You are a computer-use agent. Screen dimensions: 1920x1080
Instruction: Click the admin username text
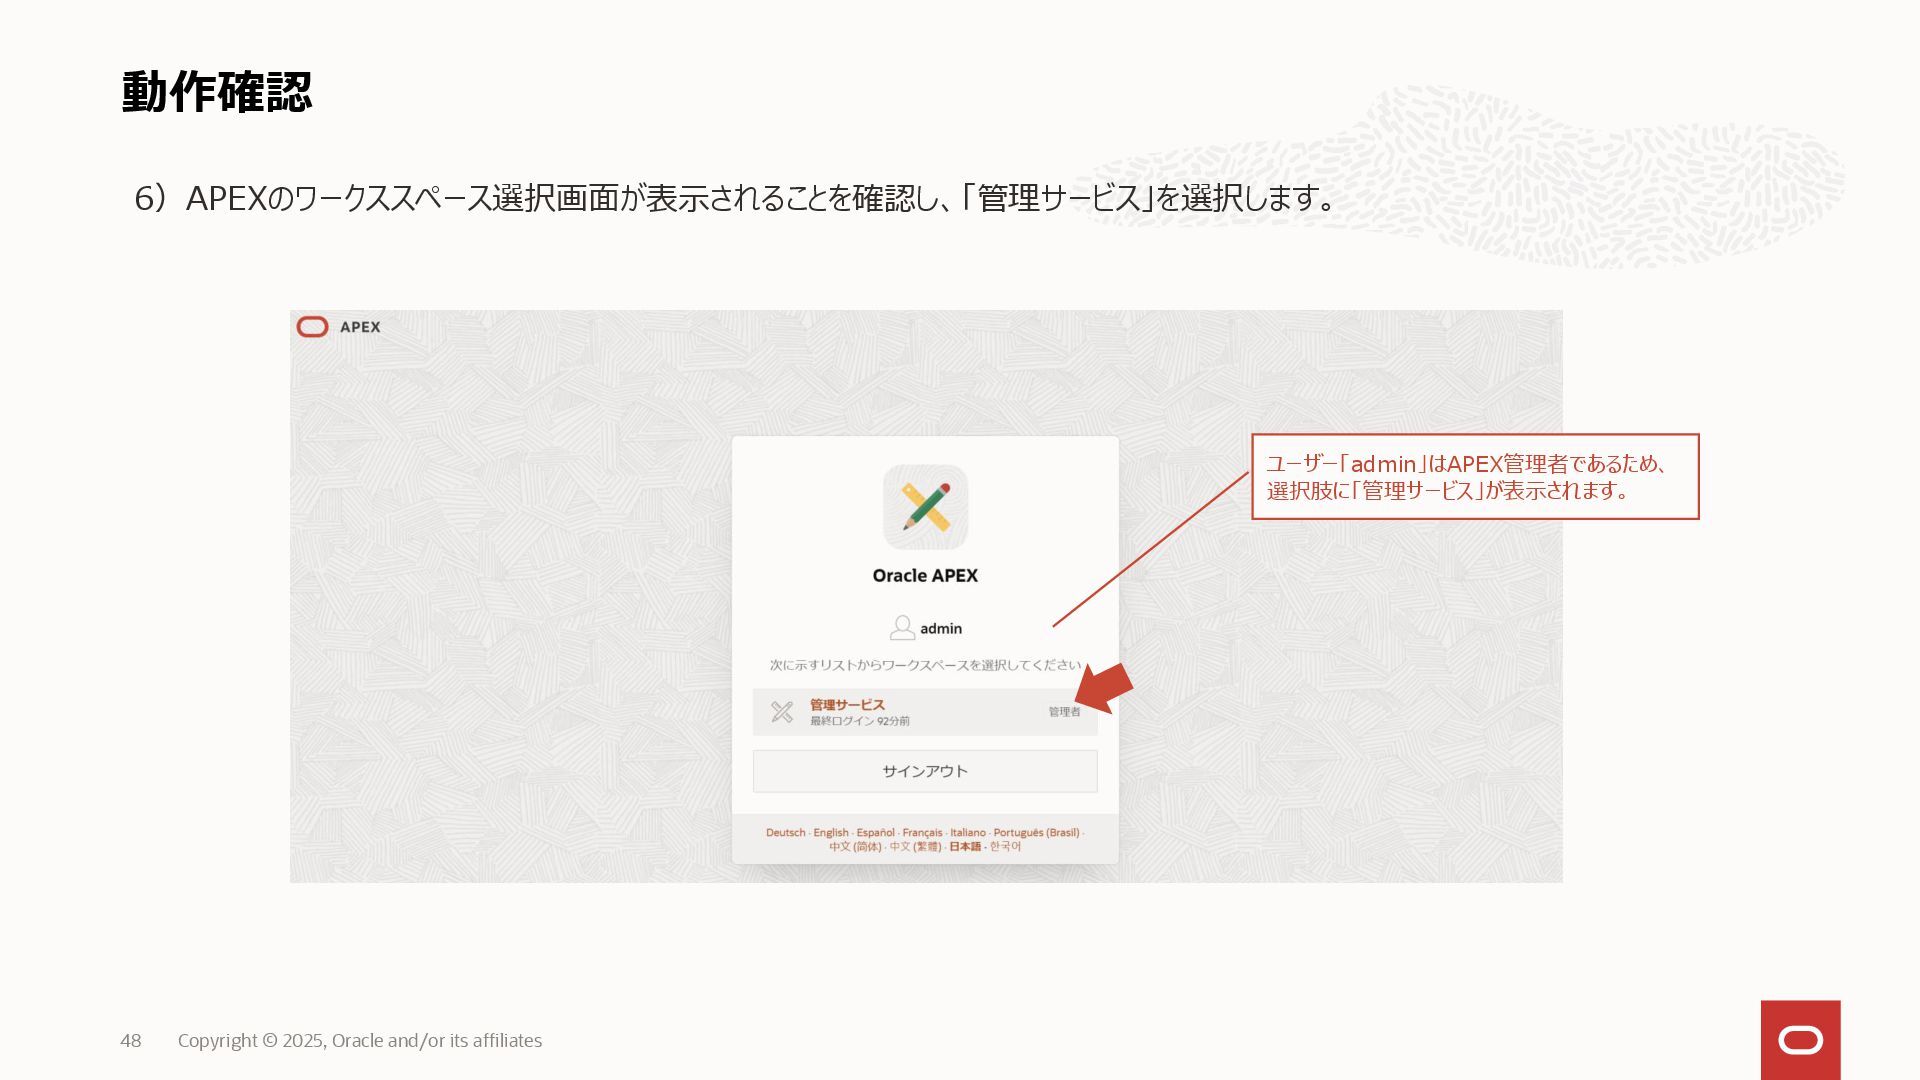pyautogui.click(x=941, y=629)
